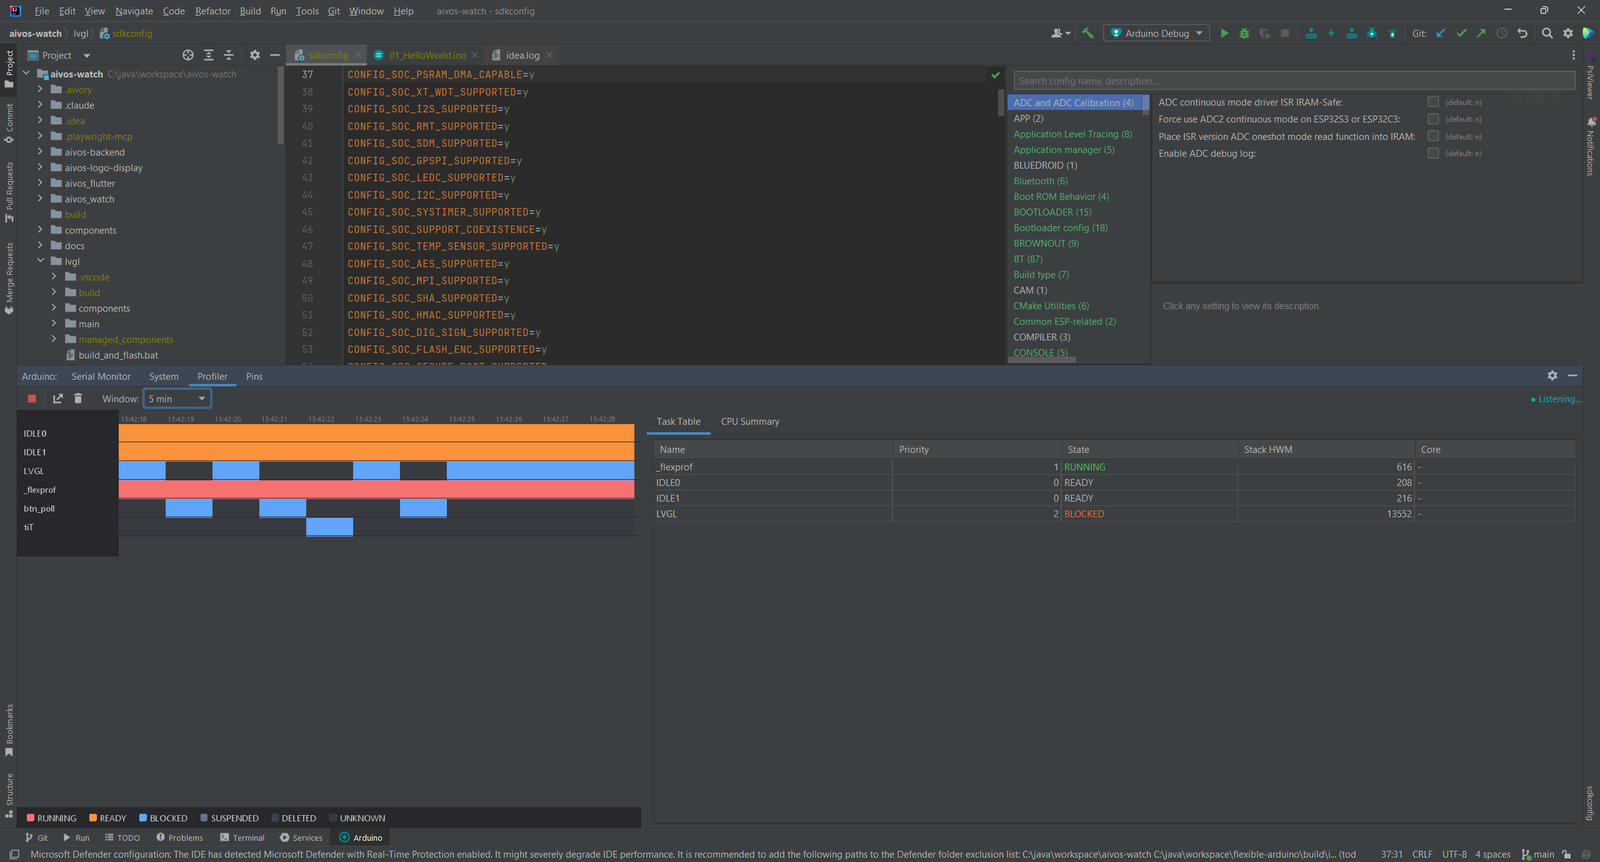Image resolution: width=1600 pixels, height=862 pixels.
Task: Click the Build project hammer icon
Action: (1087, 33)
